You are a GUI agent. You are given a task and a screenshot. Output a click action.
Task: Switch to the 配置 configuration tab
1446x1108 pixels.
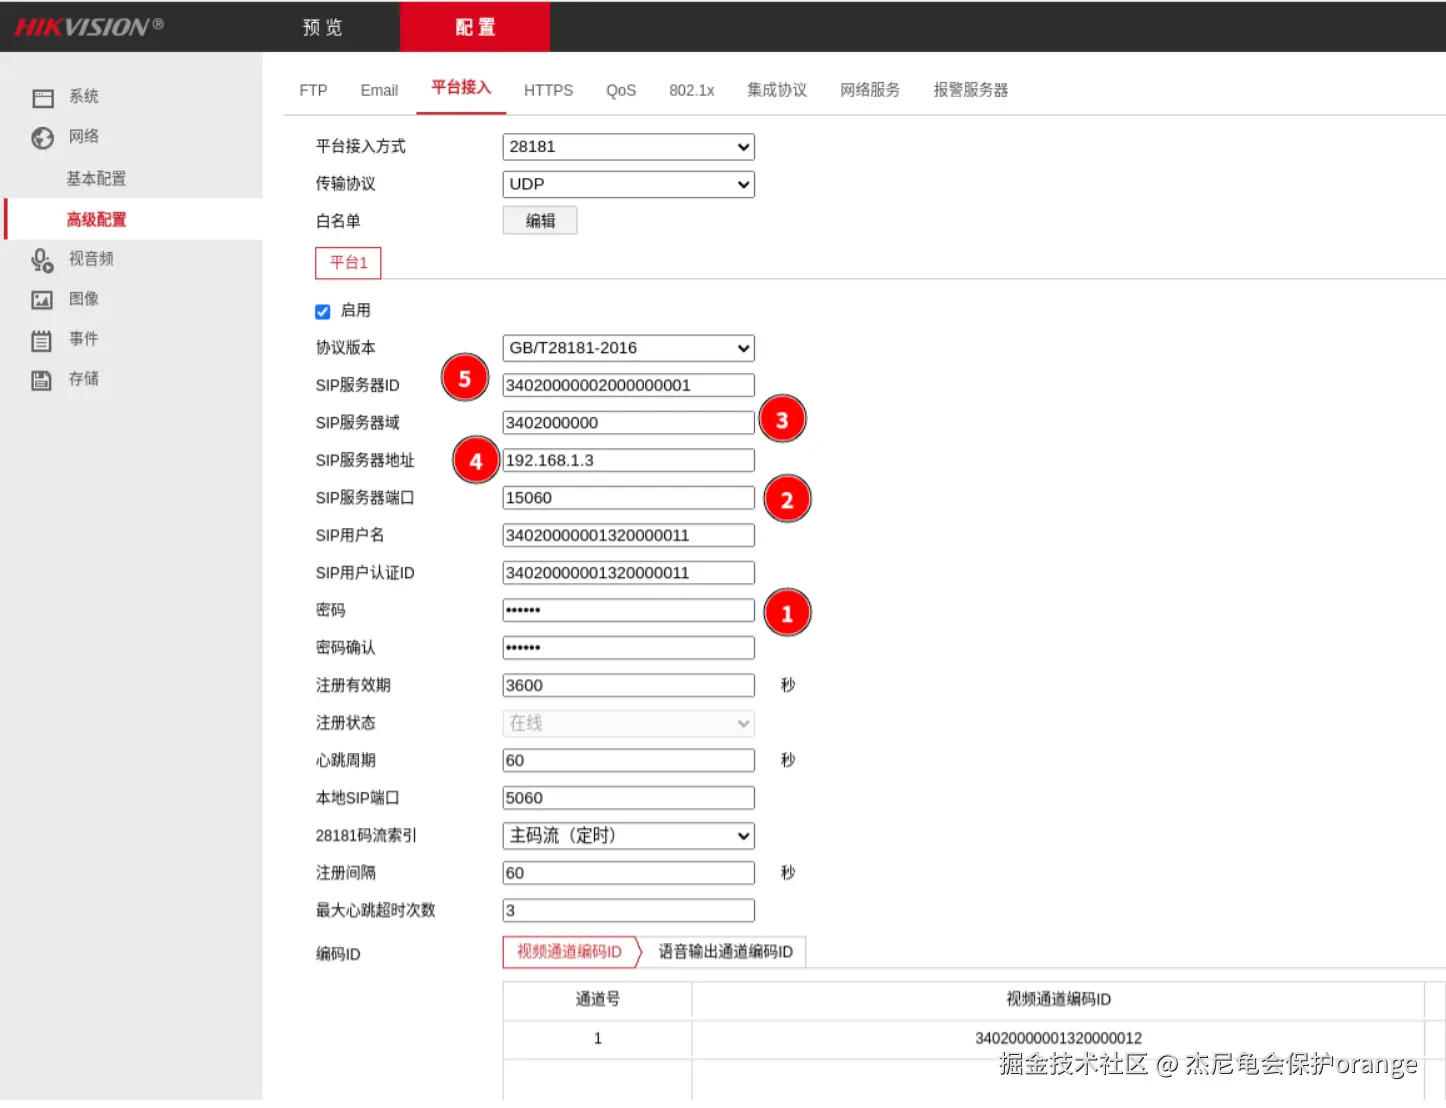tap(475, 27)
